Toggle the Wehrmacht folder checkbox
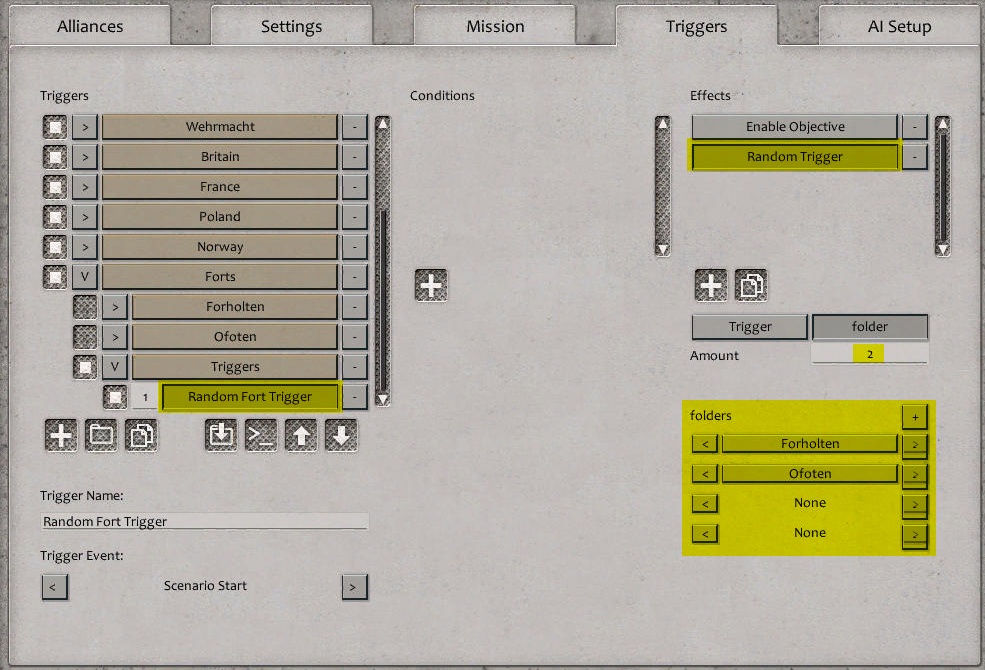 [x=55, y=127]
